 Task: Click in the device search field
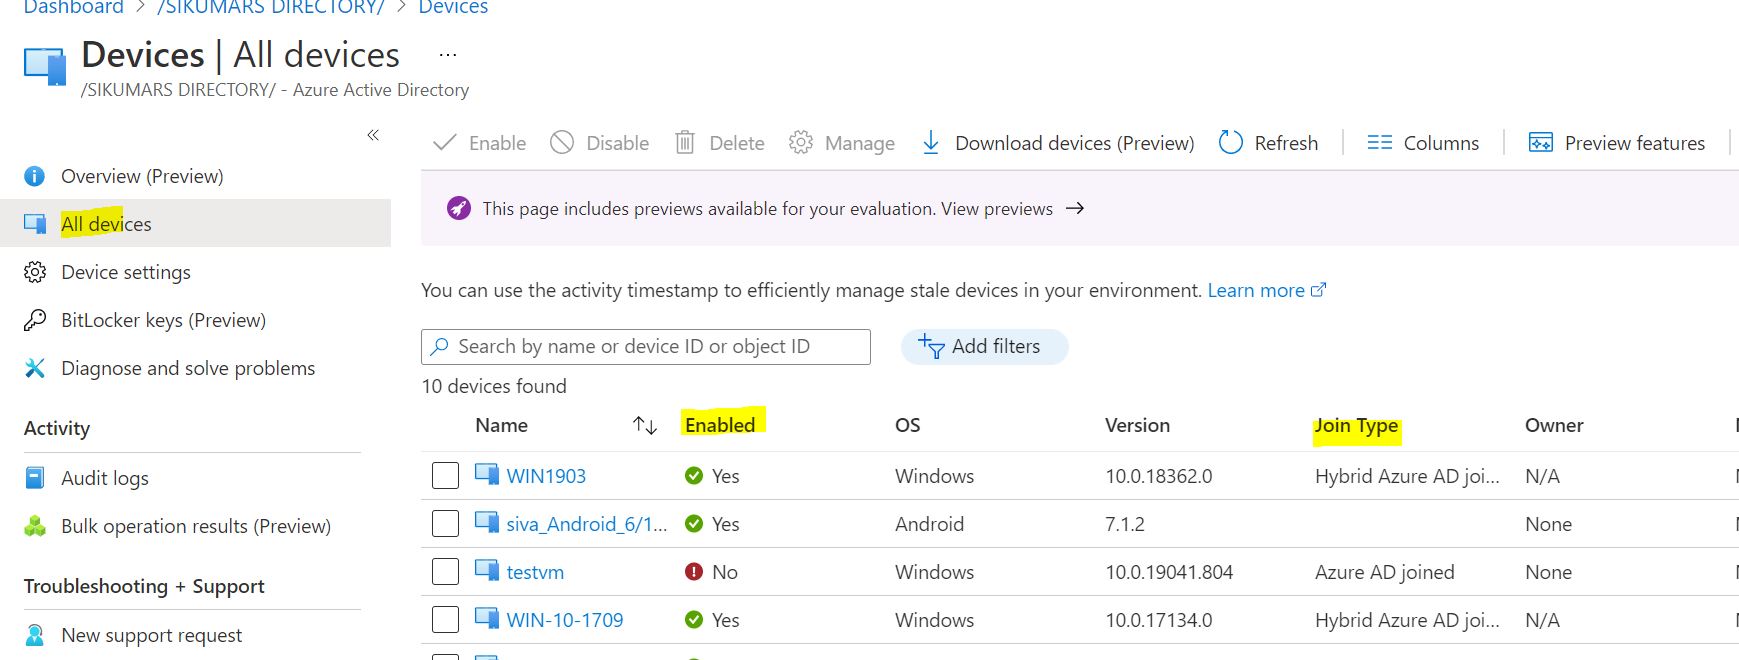(x=645, y=346)
